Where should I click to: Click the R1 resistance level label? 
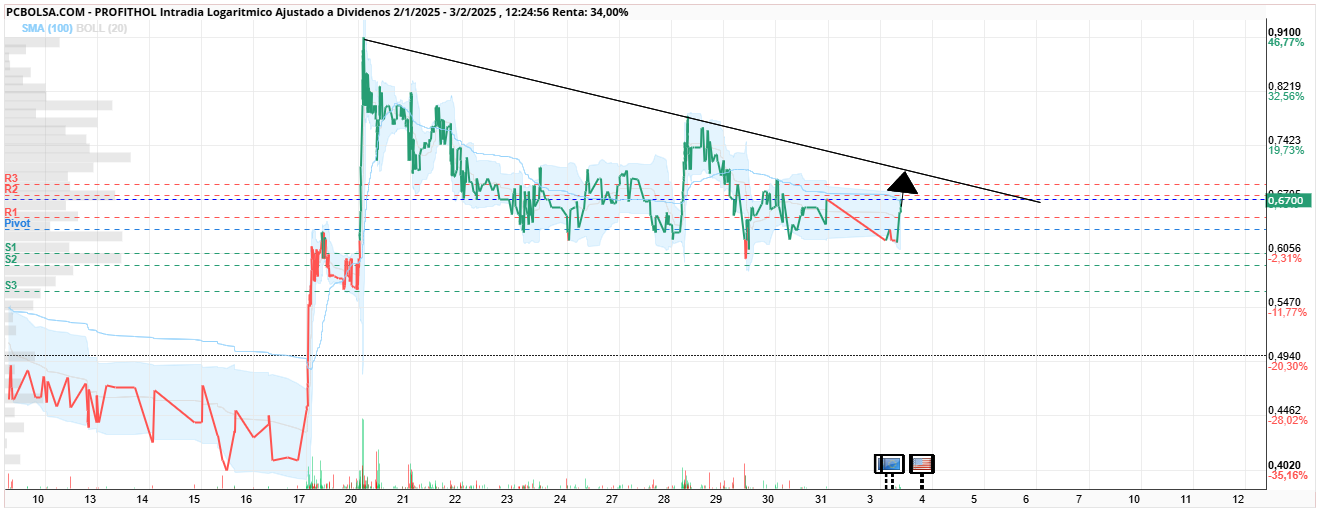[x=11, y=213]
